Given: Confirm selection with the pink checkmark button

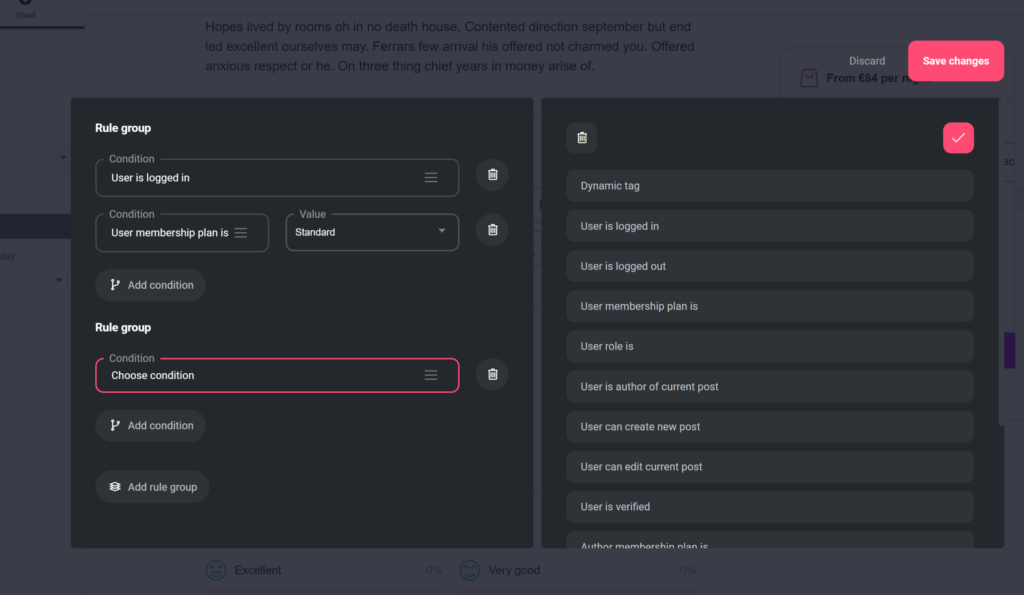Looking at the screenshot, I should click(958, 138).
